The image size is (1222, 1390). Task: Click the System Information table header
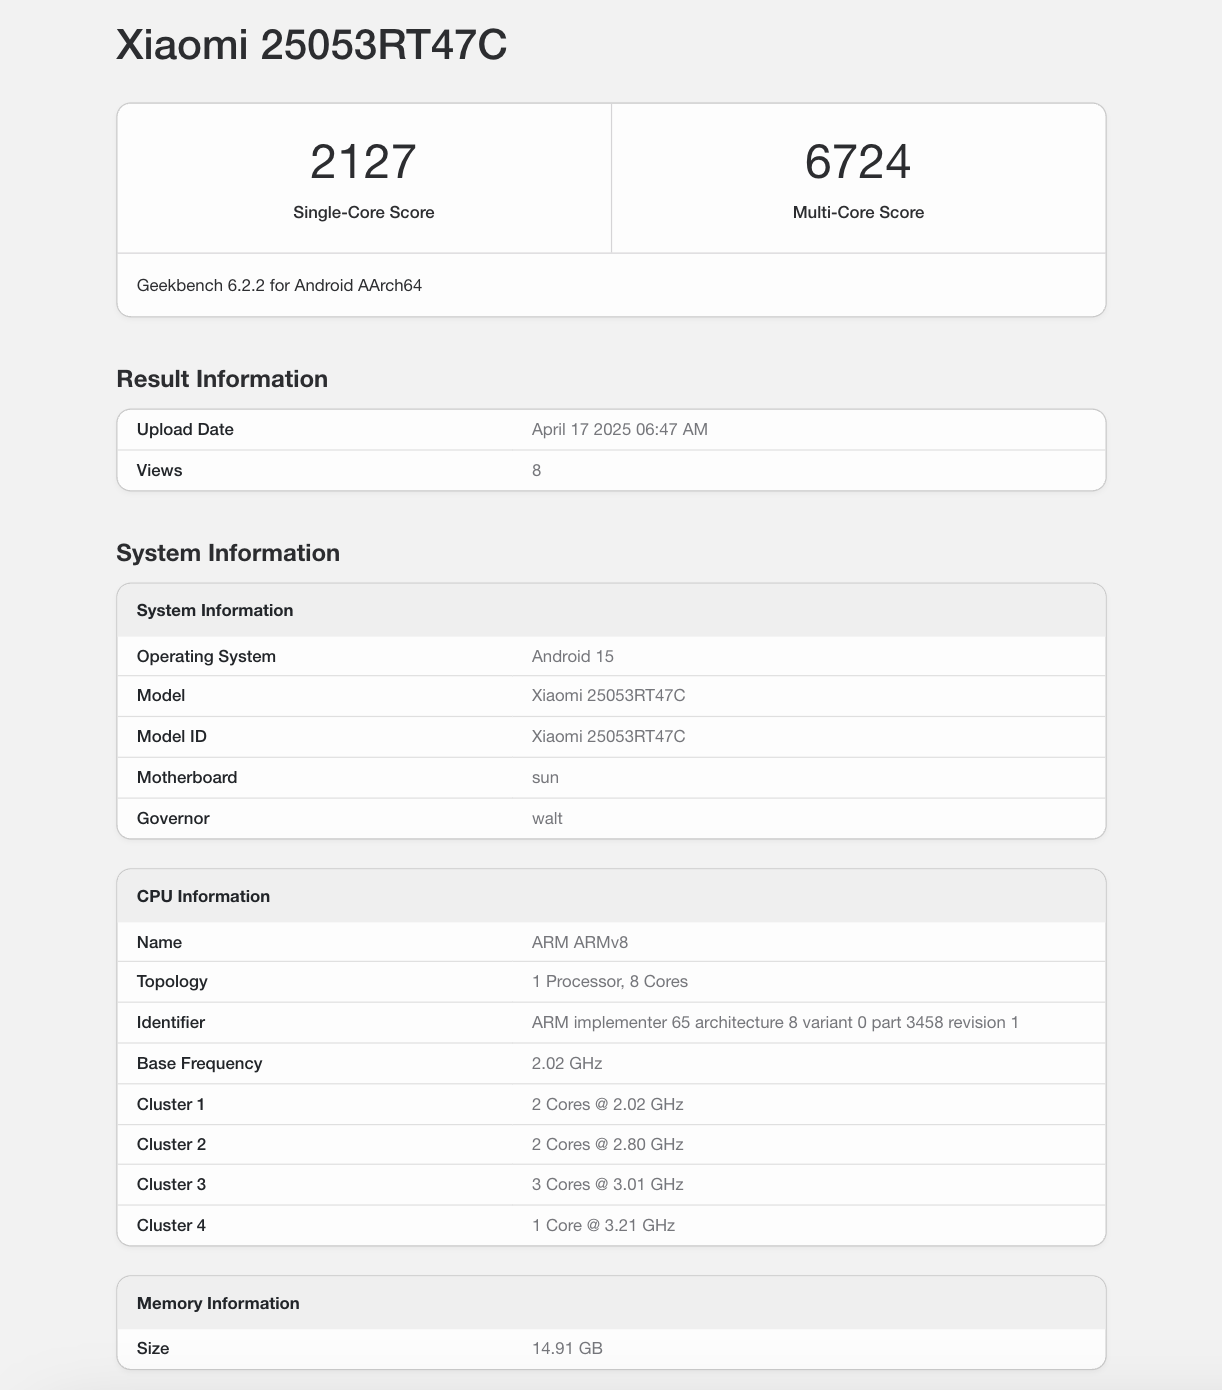pyautogui.click(x=215, y=610)
